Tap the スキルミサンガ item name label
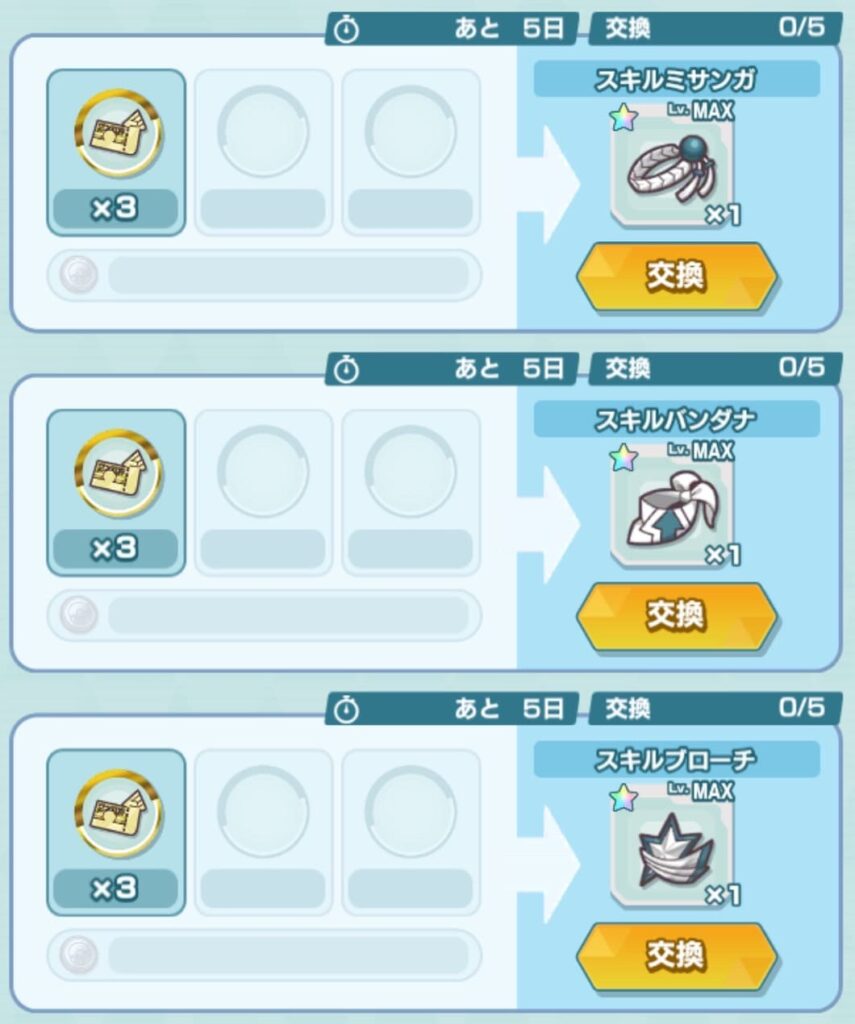 (x=677, y=79)
